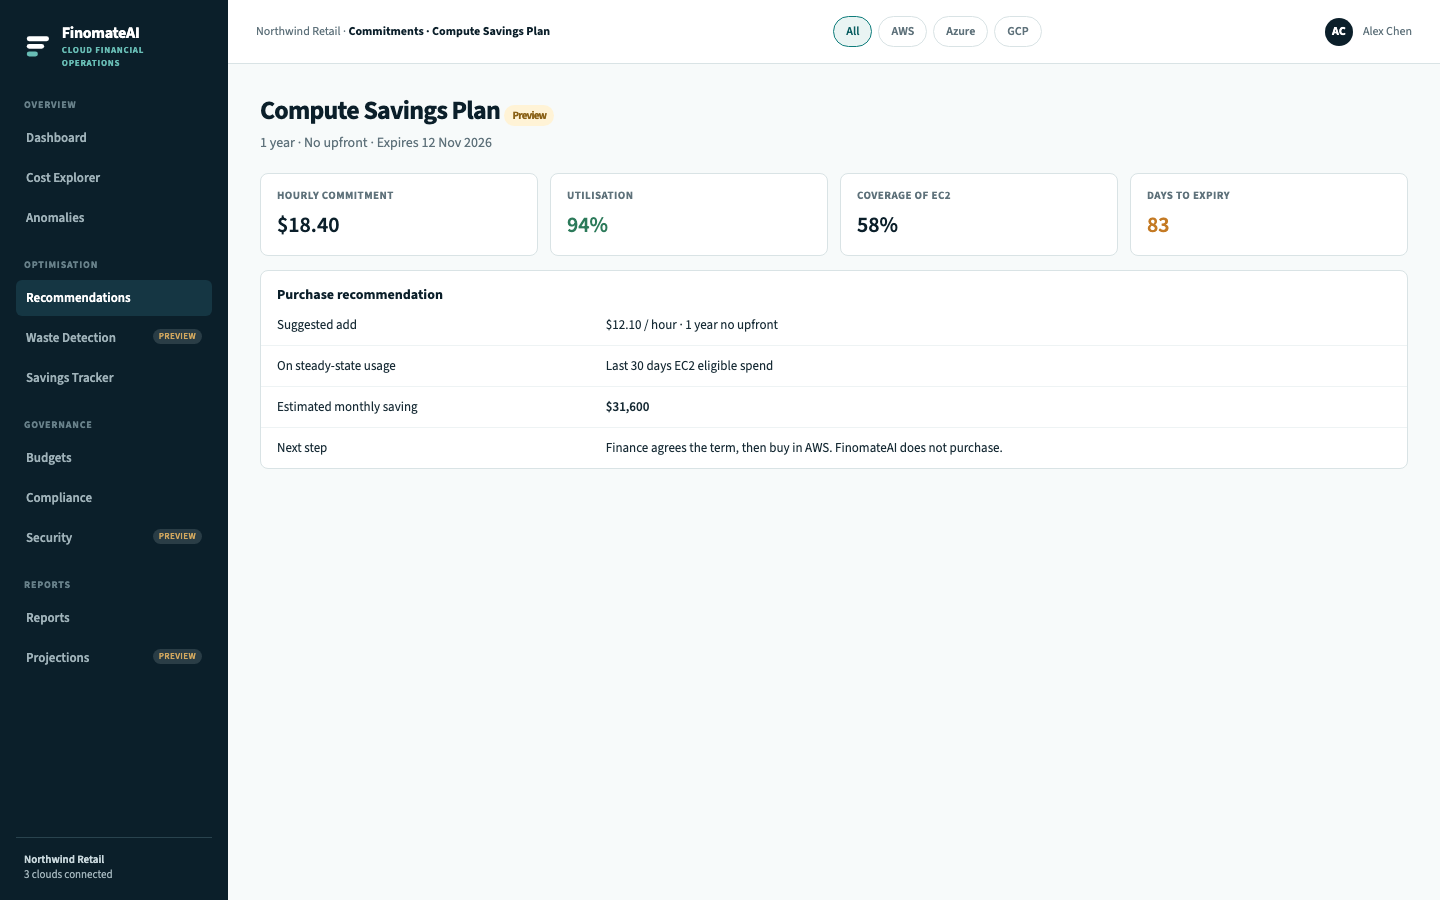Click the FinomateAI logo icon
Viewport: 1440px width, 900px height.
37,46
